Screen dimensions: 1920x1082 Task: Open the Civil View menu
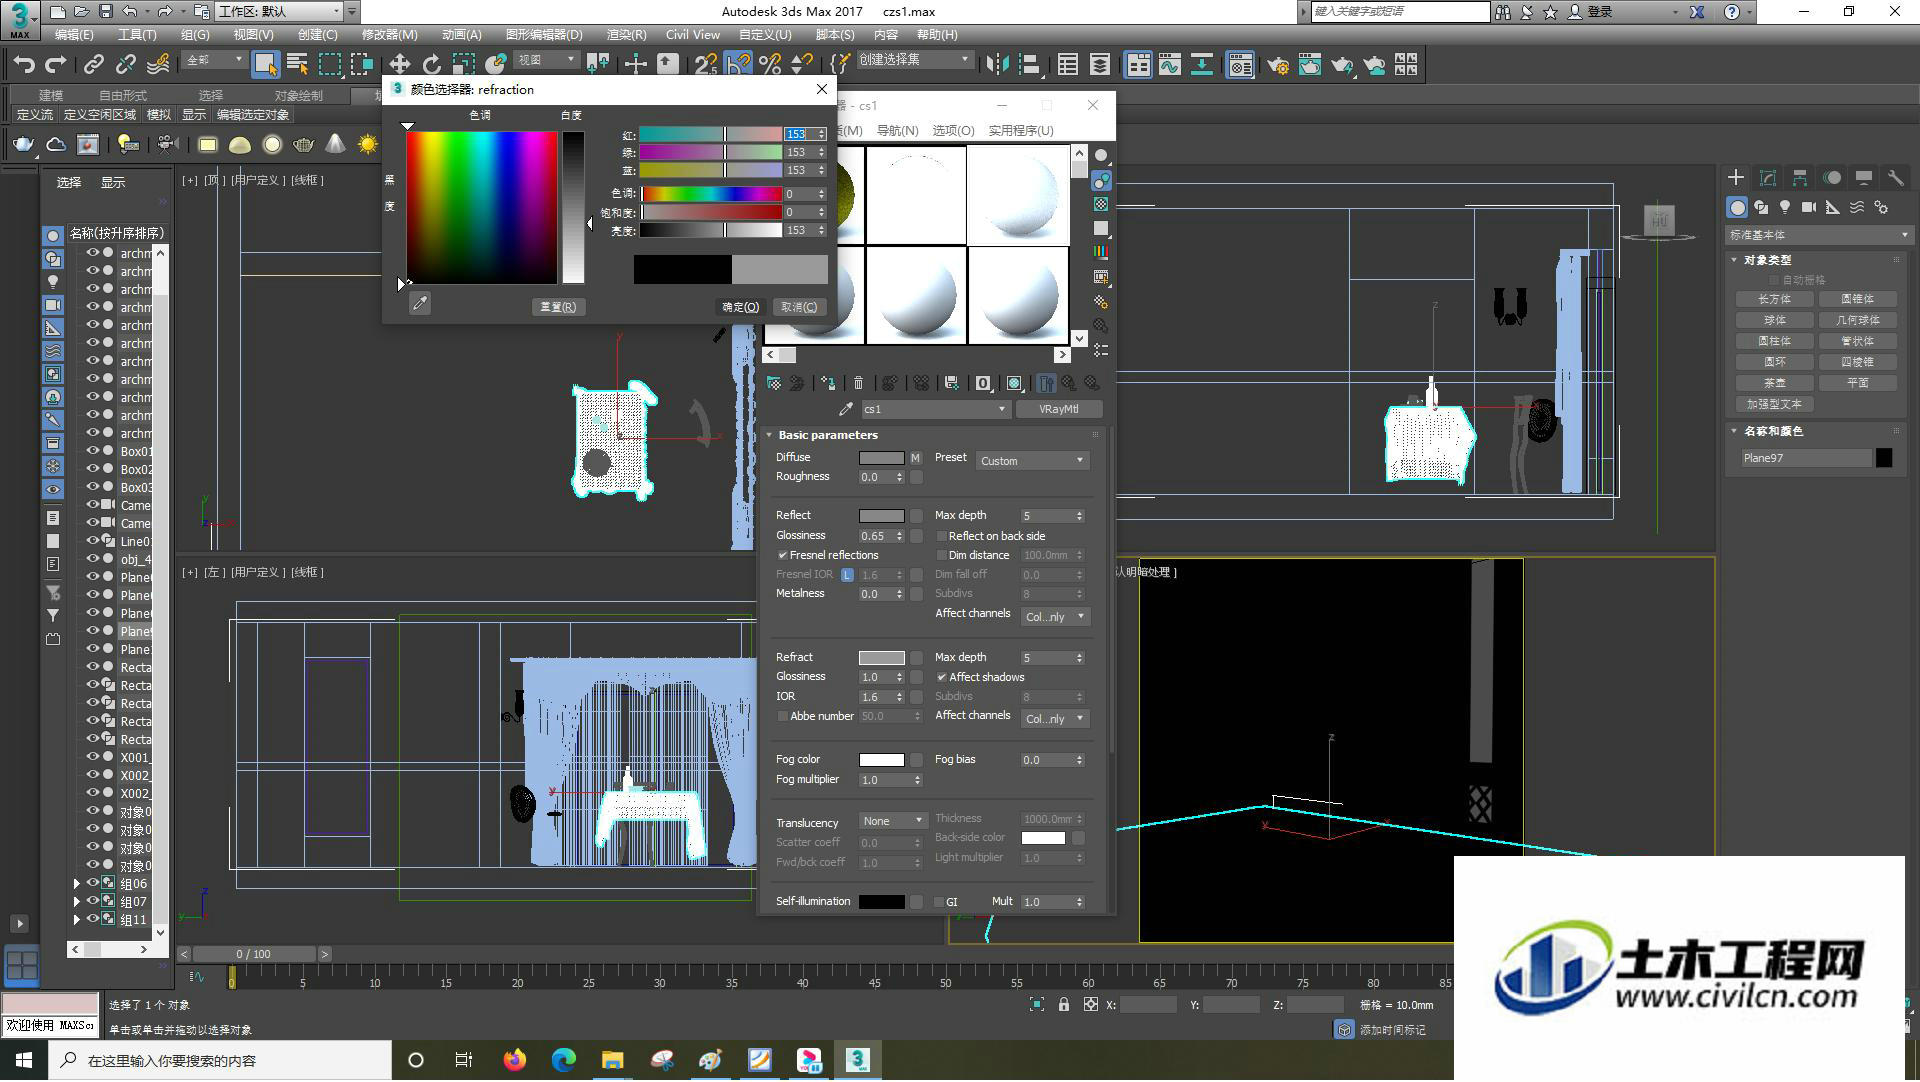tap(693, 34)
